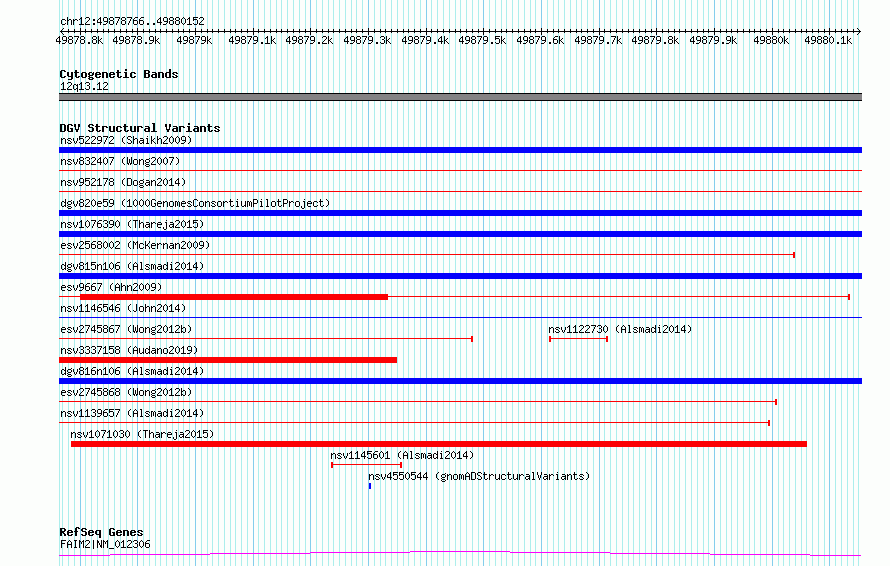Screen dimensions: 890x566
Task: Click the small blue nsv4550544 marker
Action: coord(370,486)
